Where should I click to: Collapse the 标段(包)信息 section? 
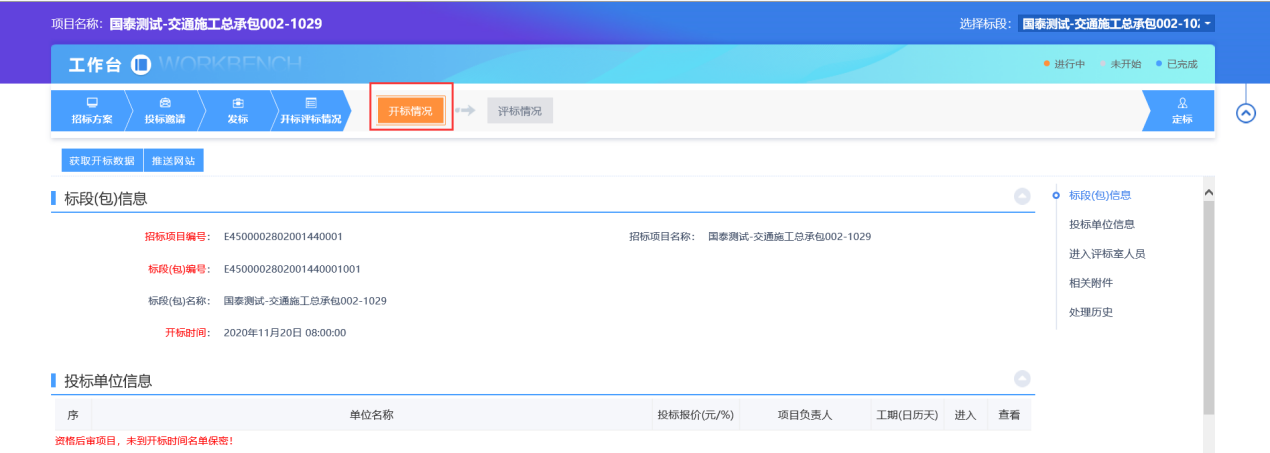point(1022,197)
